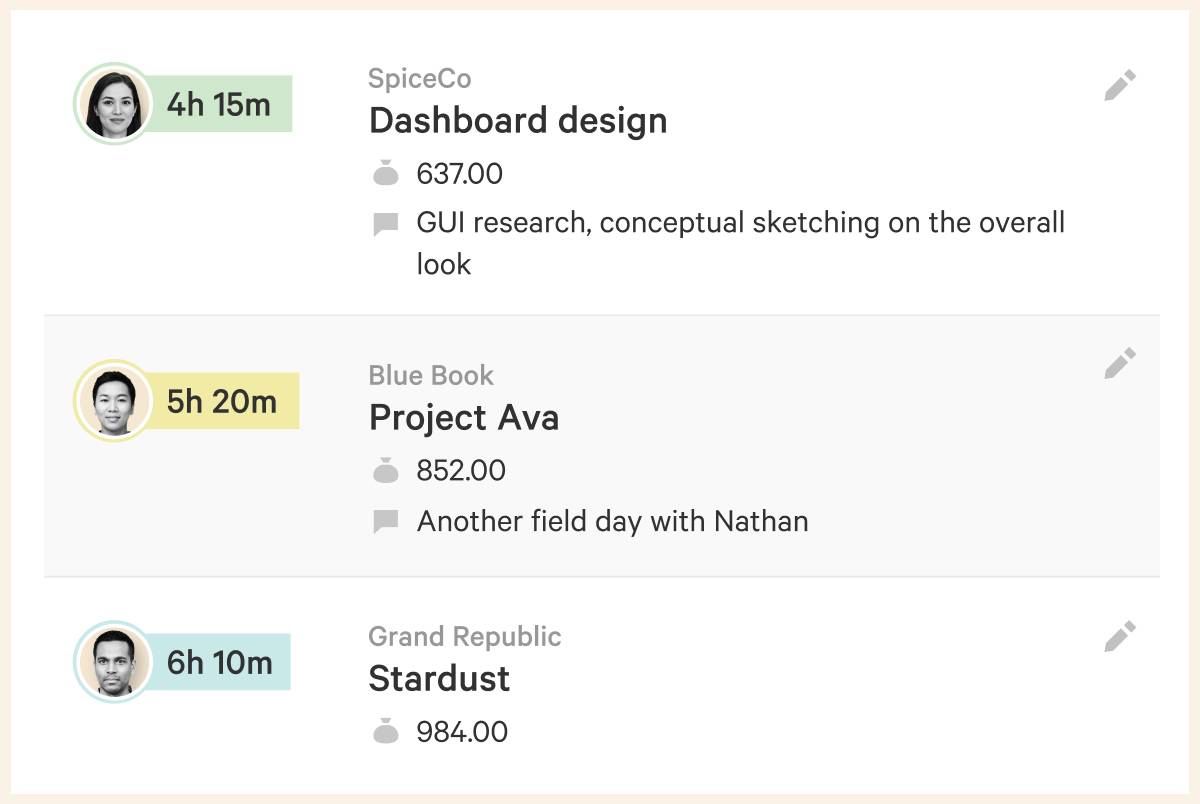The width and height of the screenshot is (1200, 804).
Task: Open the Stardust project title
Action: pos(439,679)
